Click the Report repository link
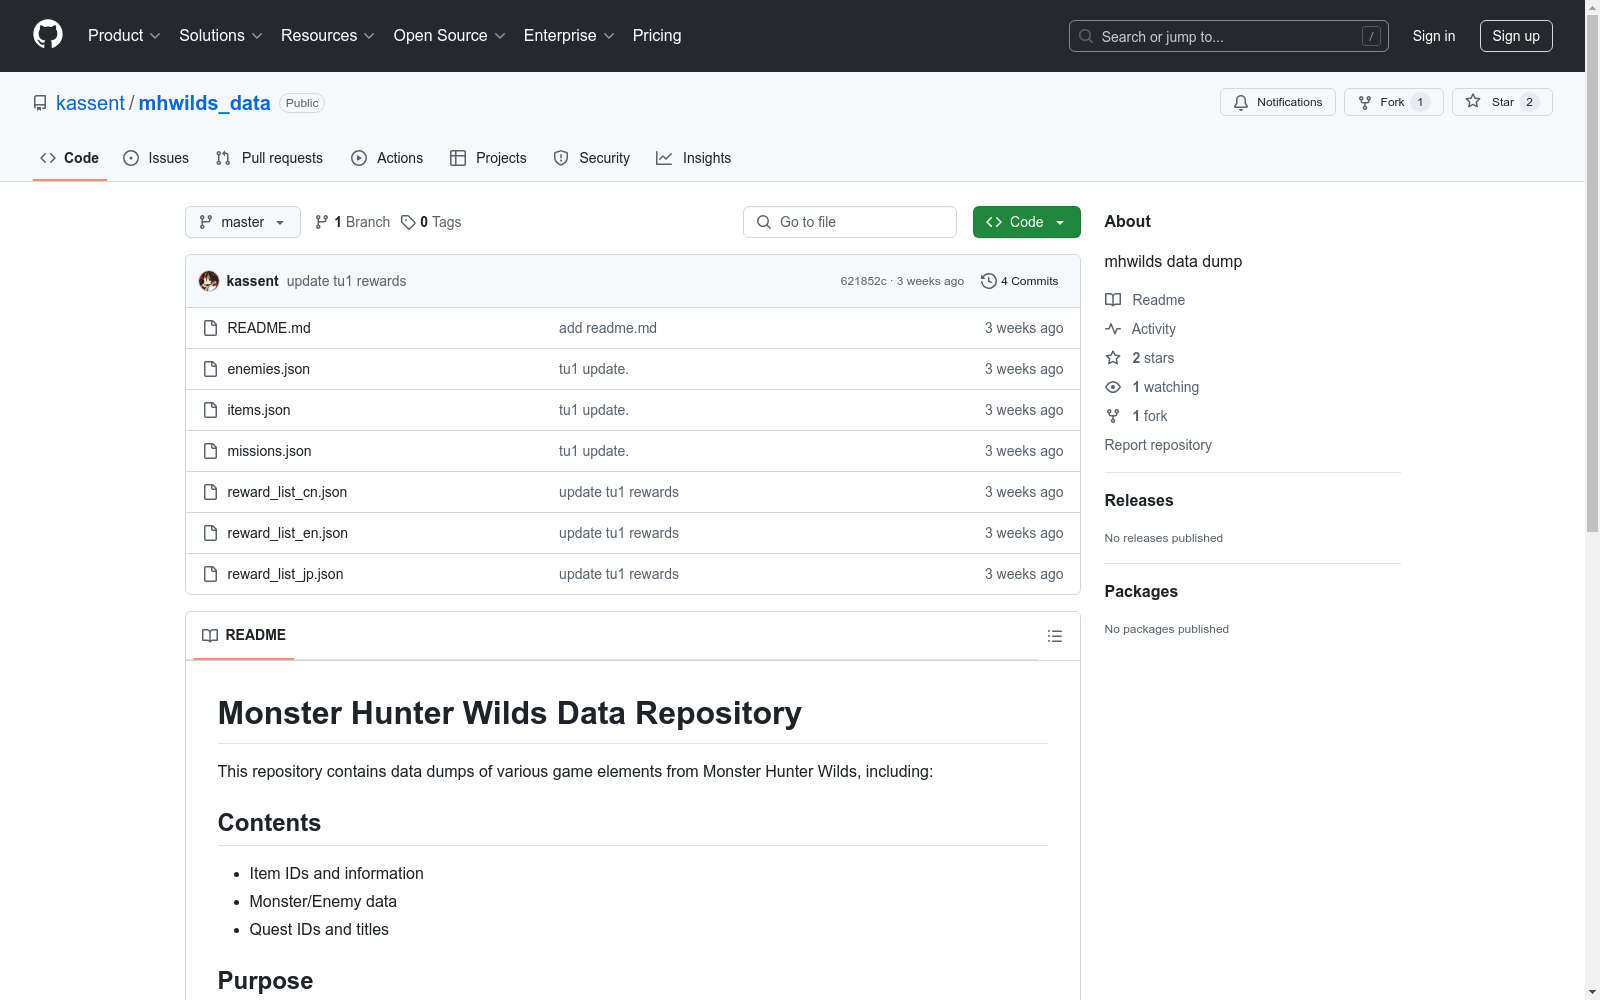The width and height of the screenshot is (1600, 1000). click(x=1158, y=445)
